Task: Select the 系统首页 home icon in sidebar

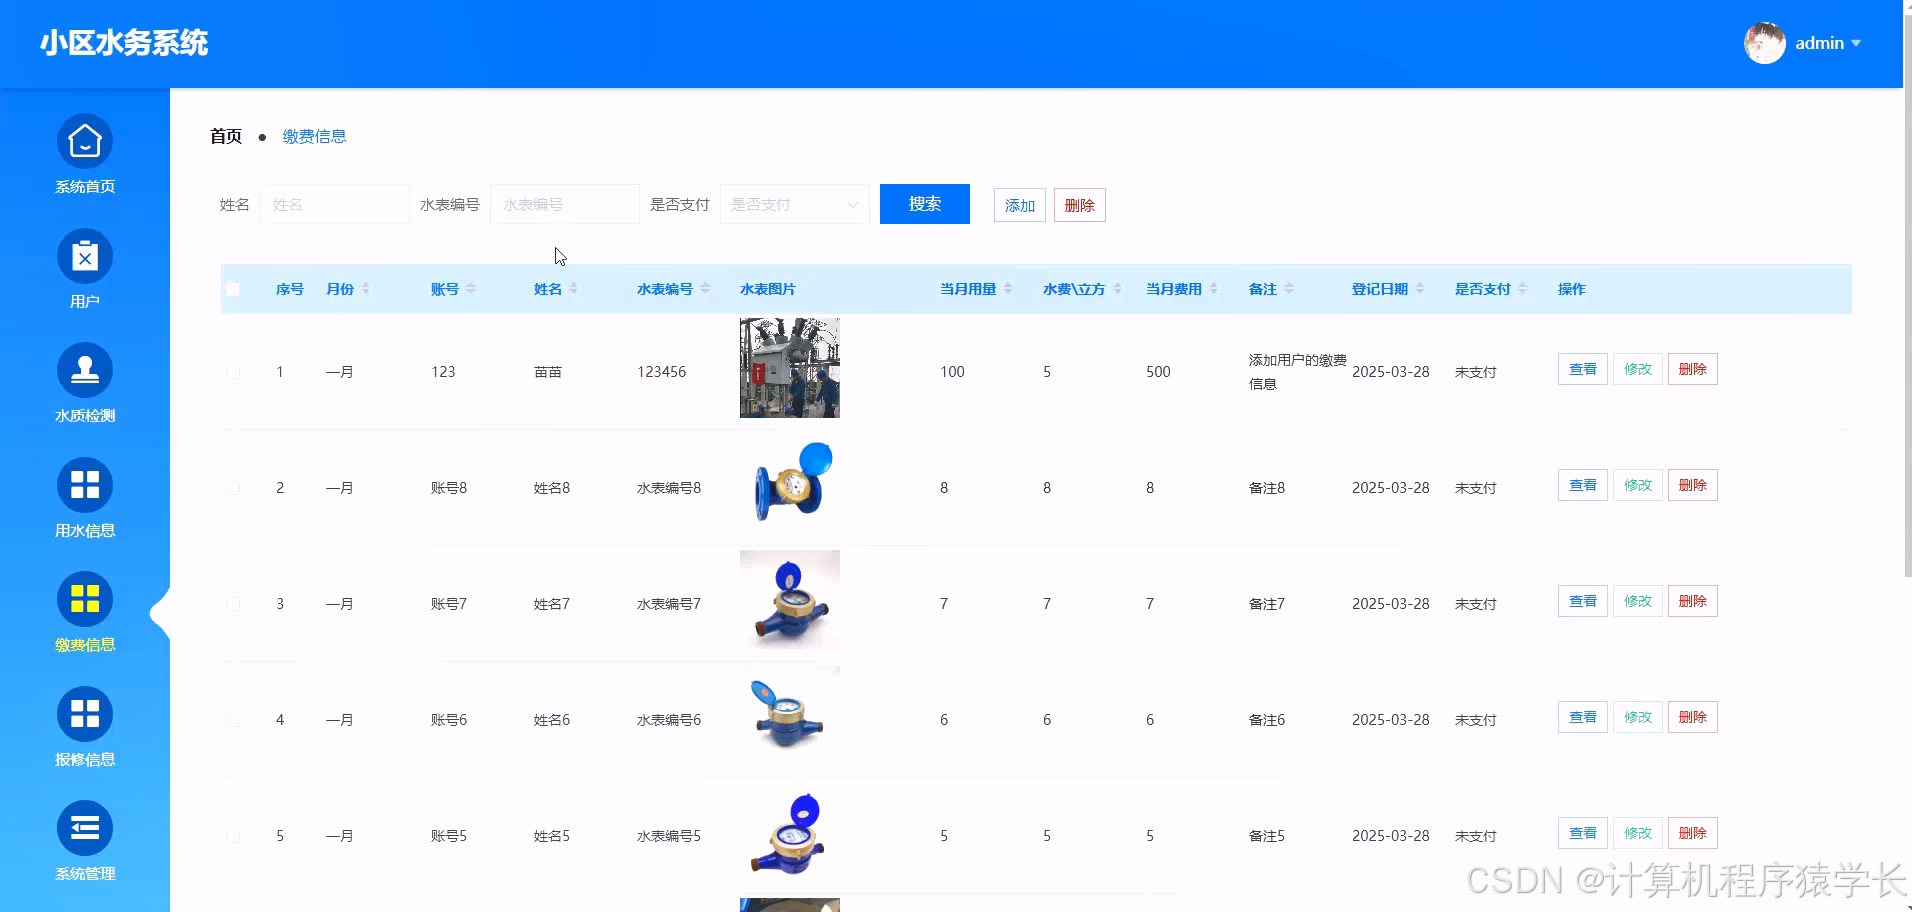Action: pyautogui.click(x=84, y=142)
